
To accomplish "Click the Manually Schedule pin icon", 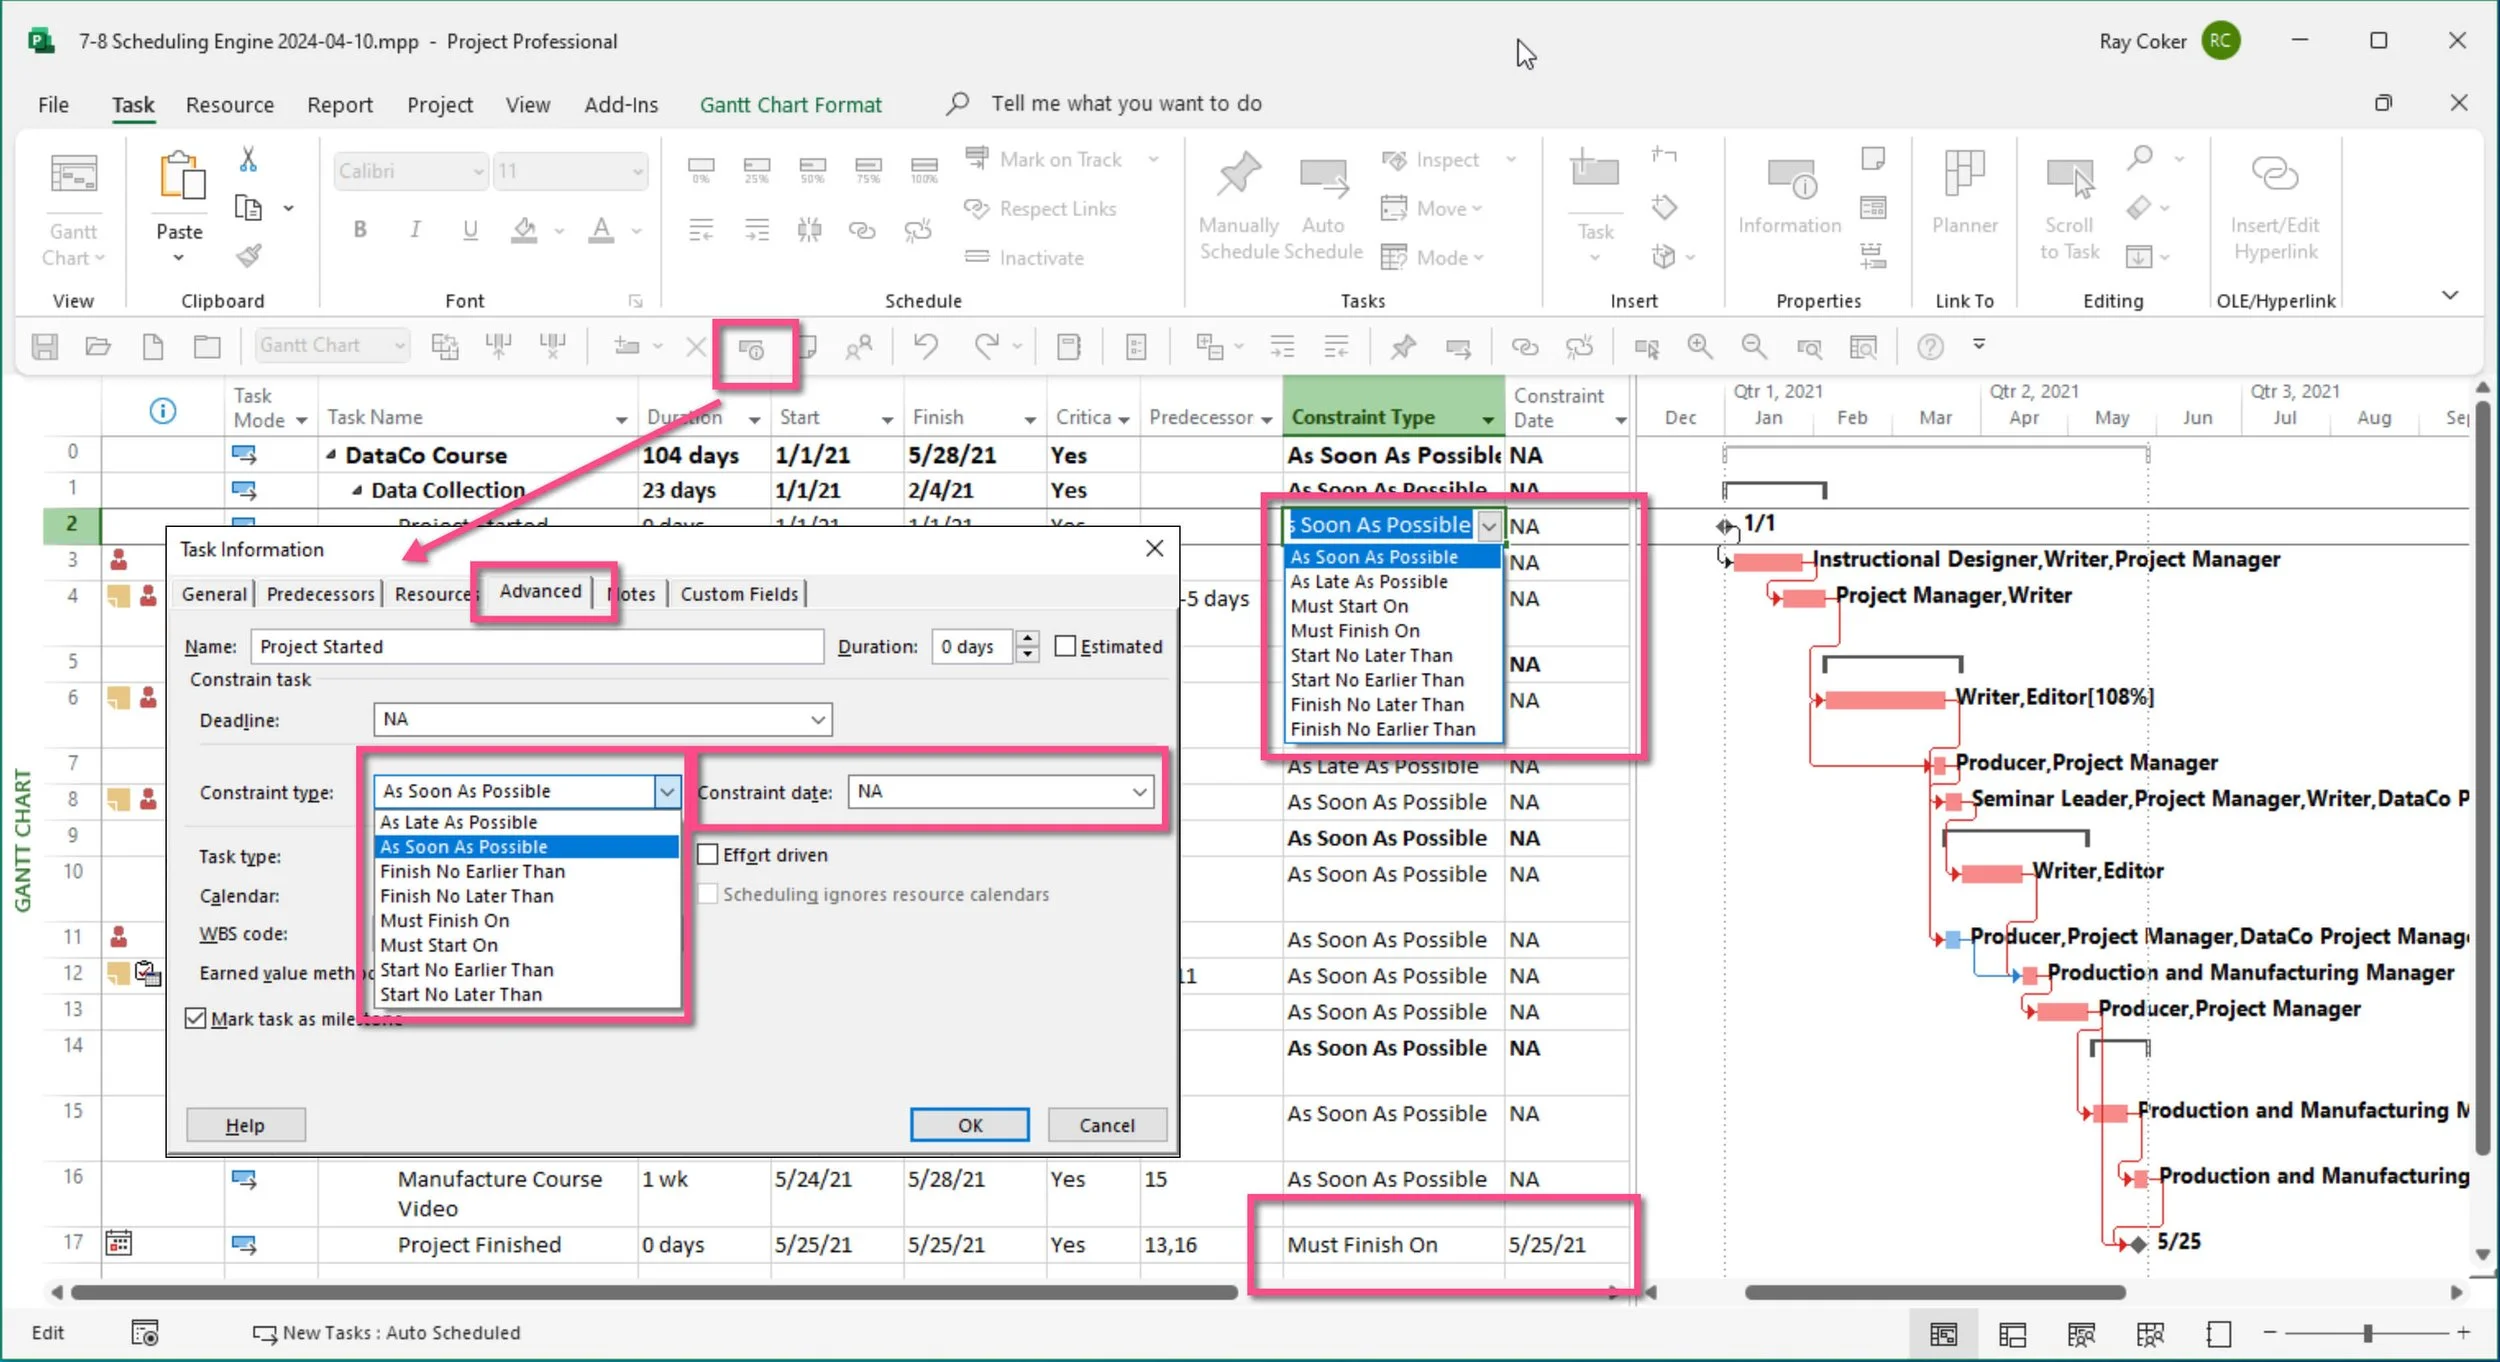I will [x=1238, y=175].
